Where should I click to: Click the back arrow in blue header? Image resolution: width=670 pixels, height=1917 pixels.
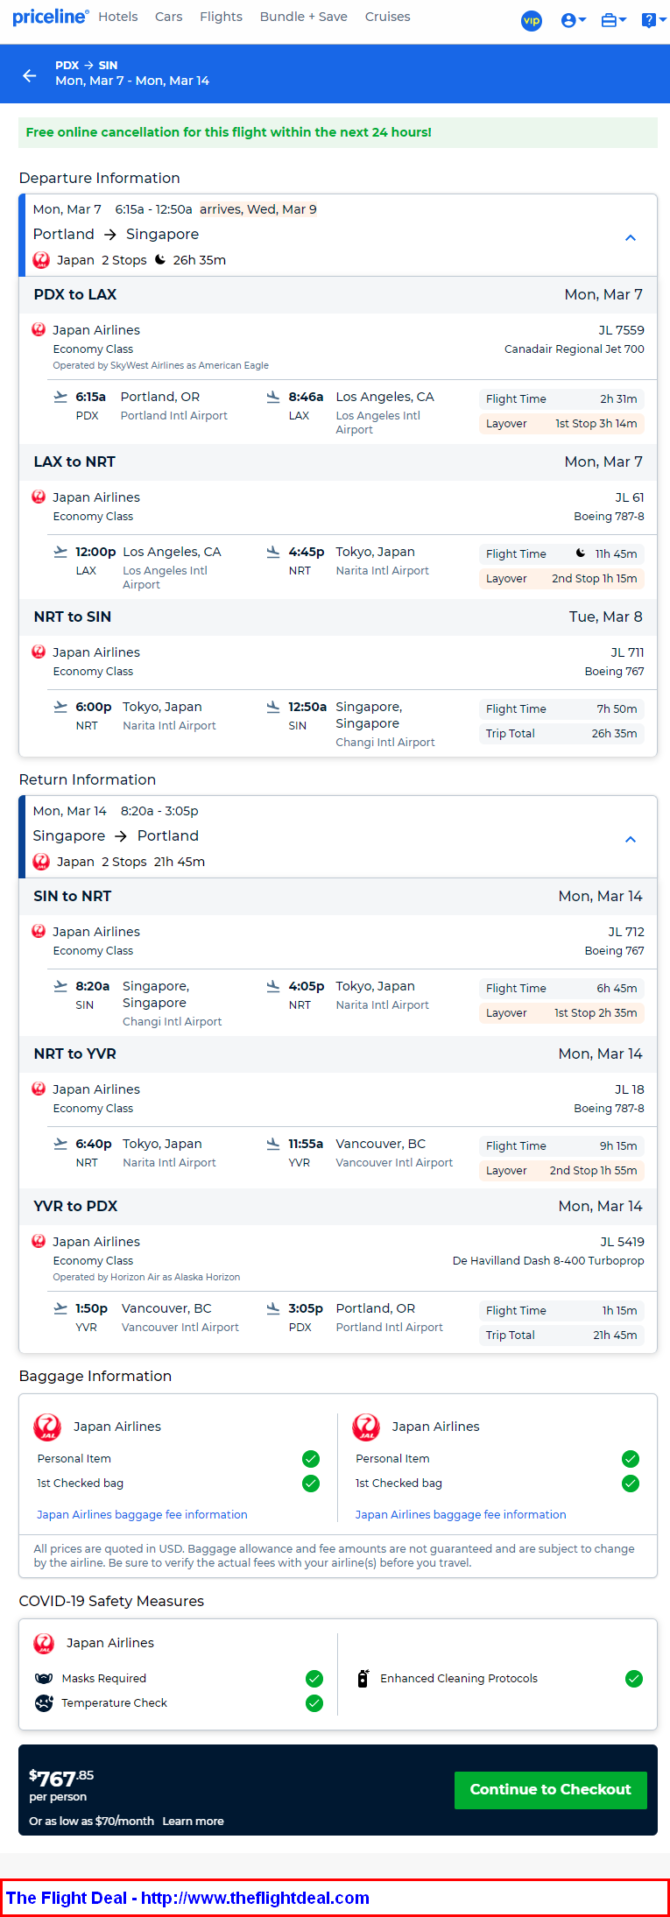click(30, 75)
